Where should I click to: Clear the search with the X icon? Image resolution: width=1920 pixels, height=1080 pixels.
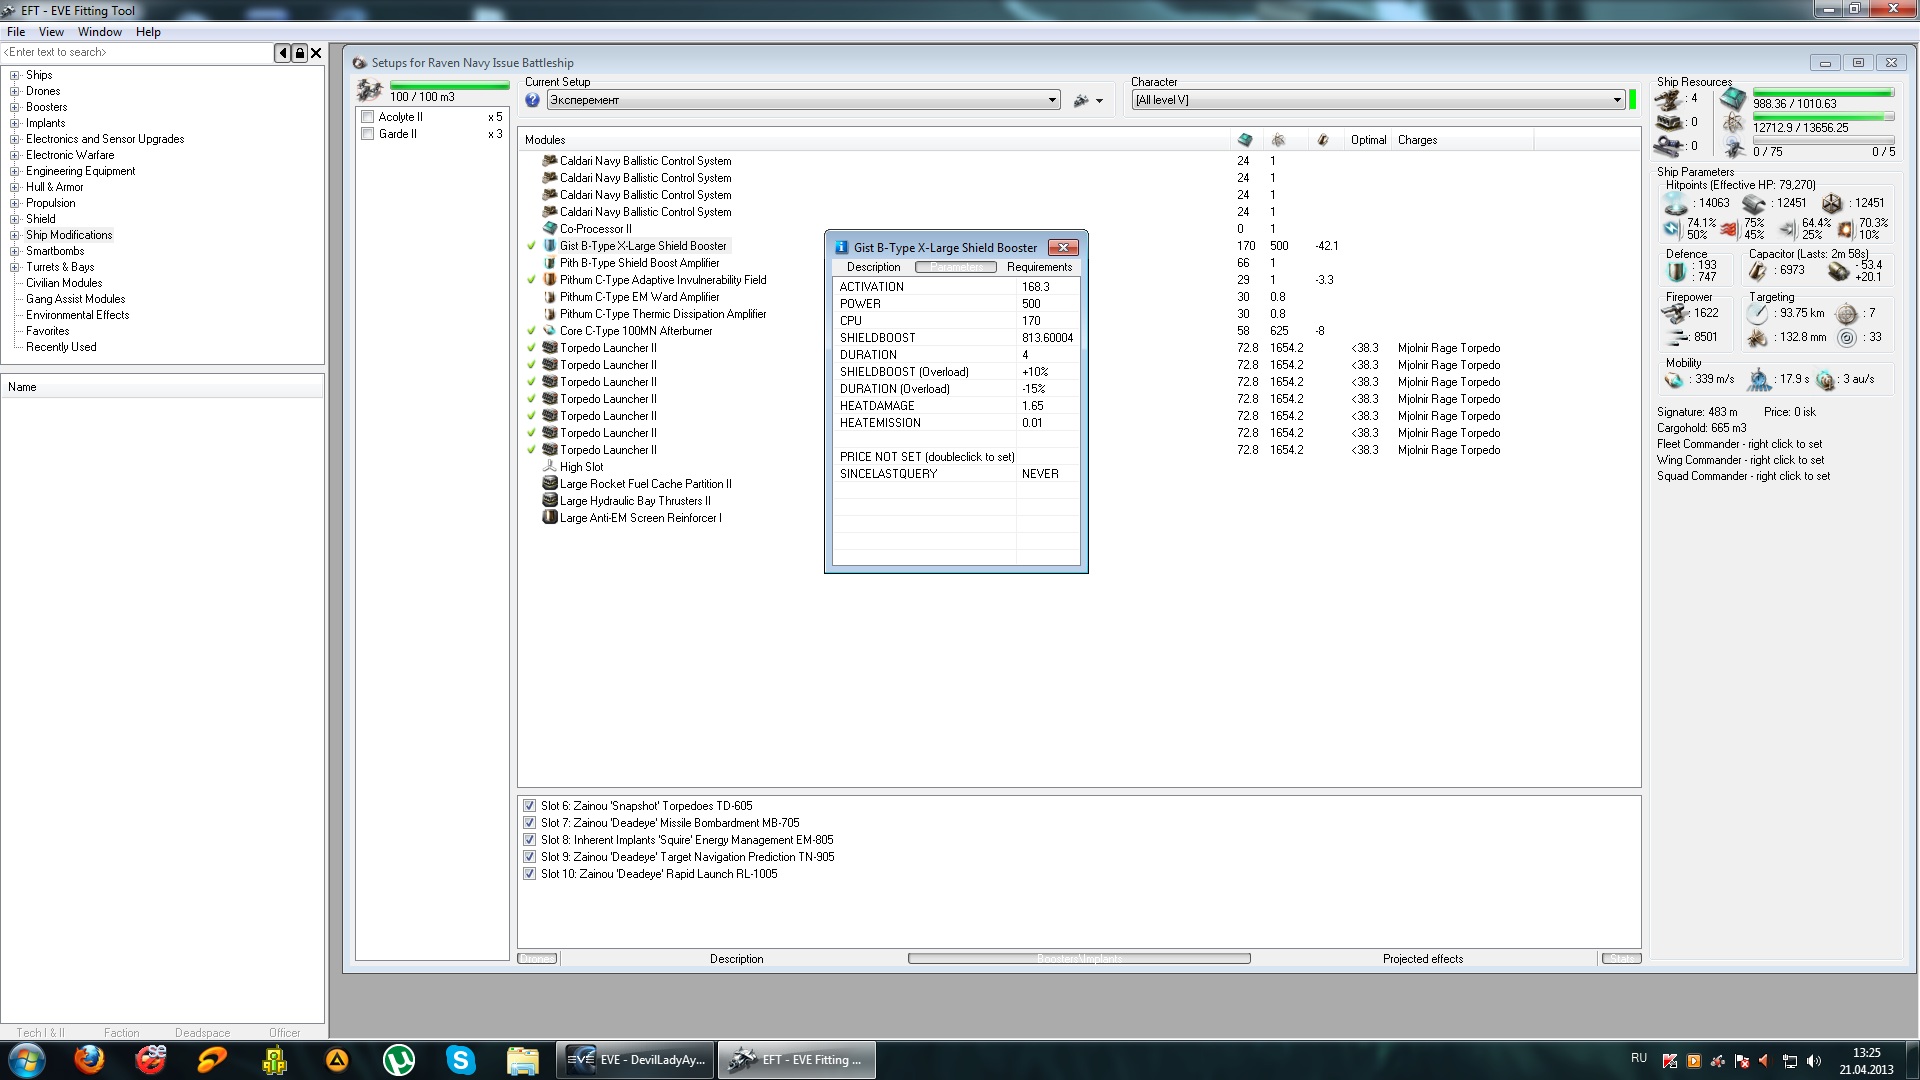point(316,53)
